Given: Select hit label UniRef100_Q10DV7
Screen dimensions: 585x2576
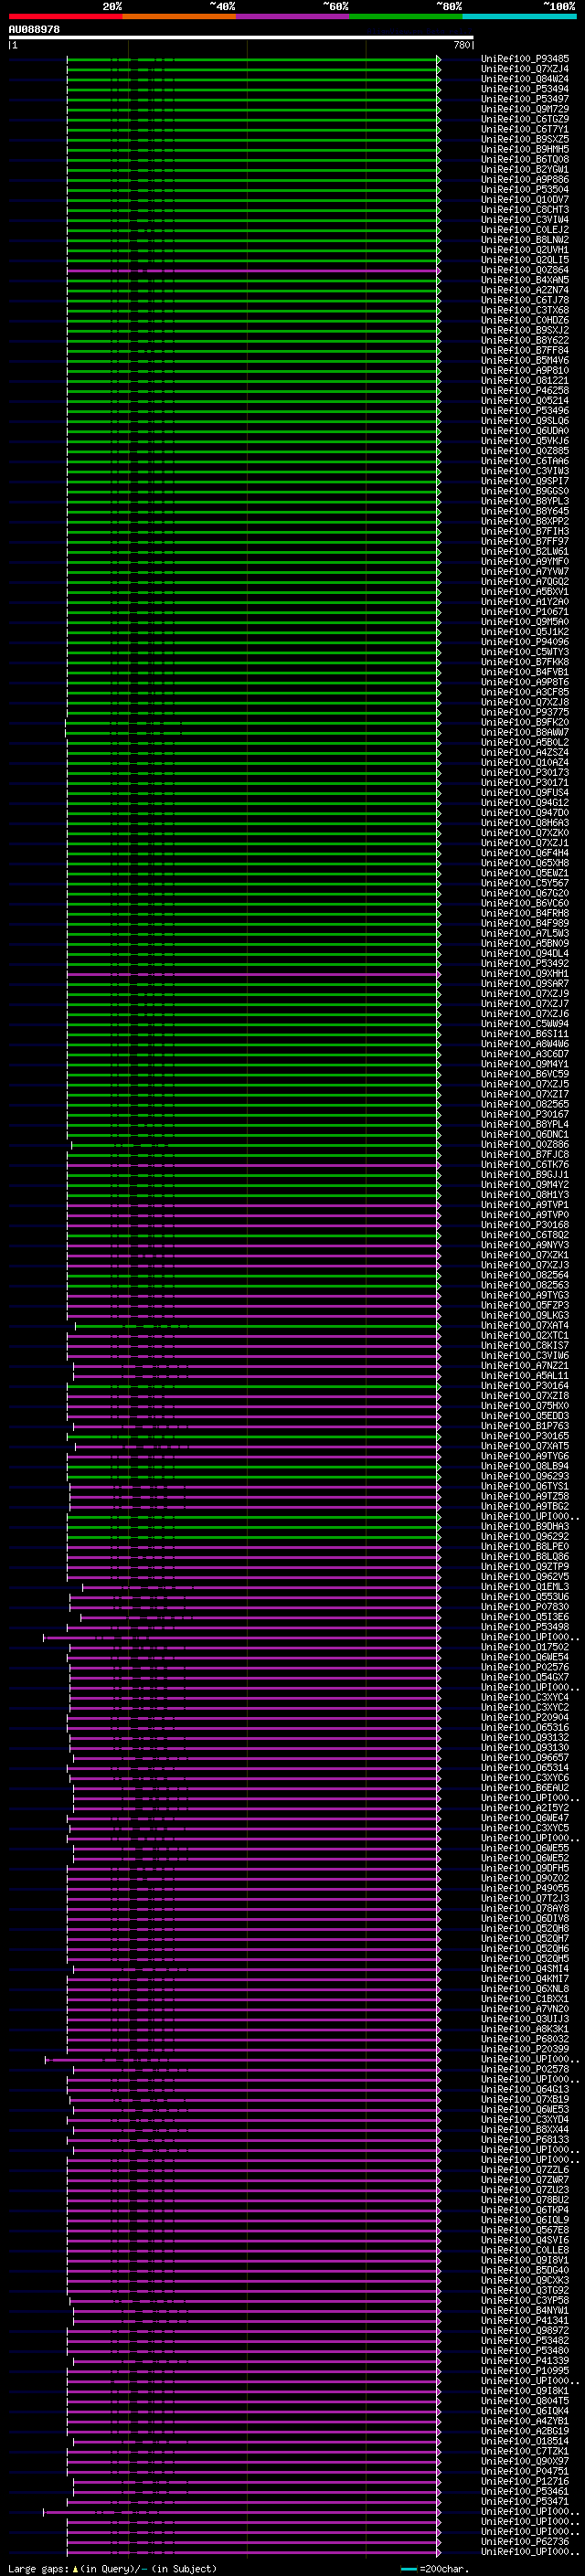Looking at the screenshot, I should [525, 200].
